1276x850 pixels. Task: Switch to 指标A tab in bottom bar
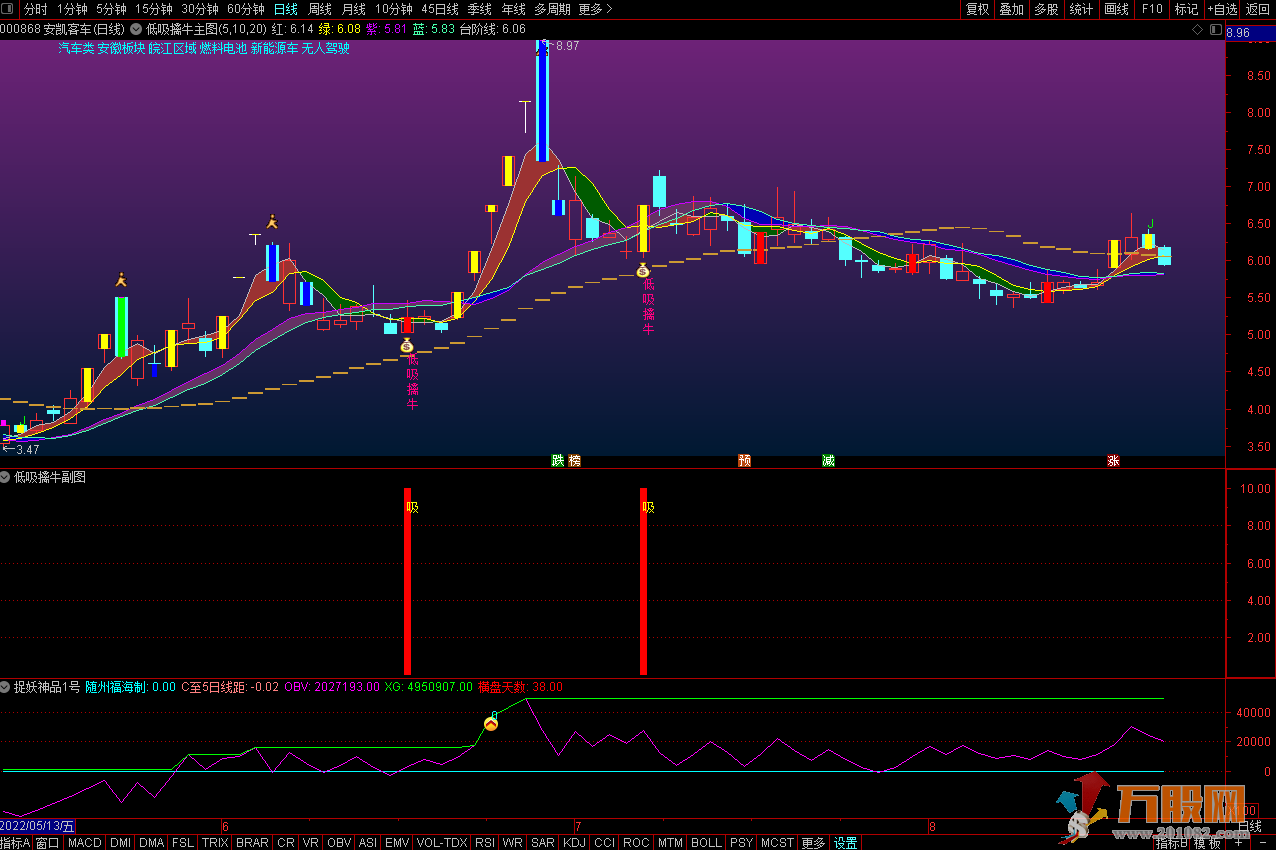click(x=16, y=843)
